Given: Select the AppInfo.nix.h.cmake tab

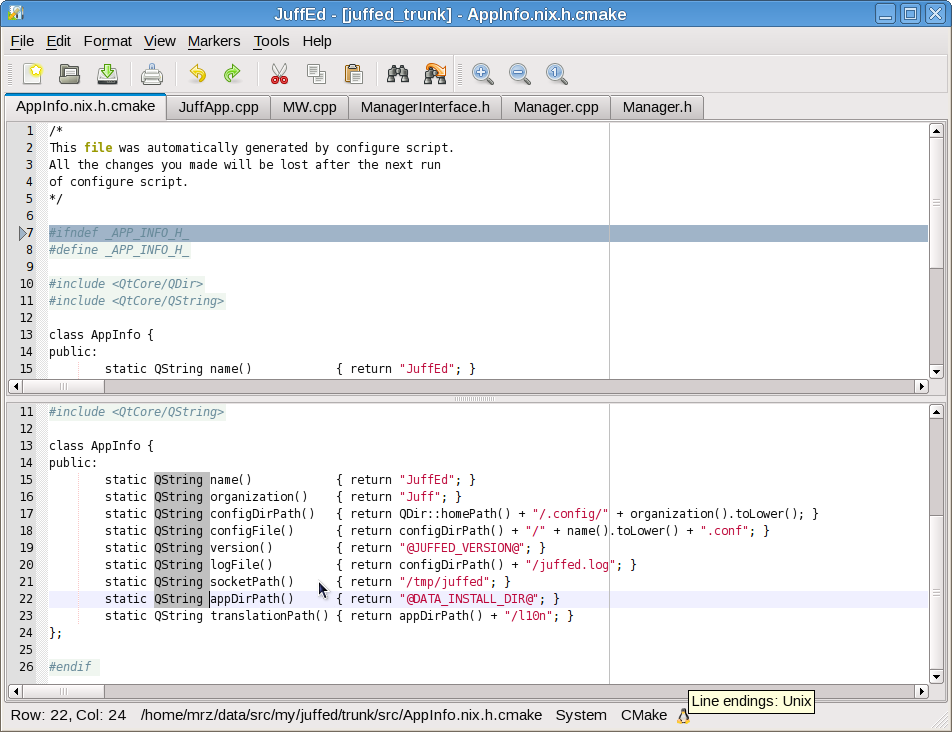Looking at the screenshot, I should [x=86, y=106].
